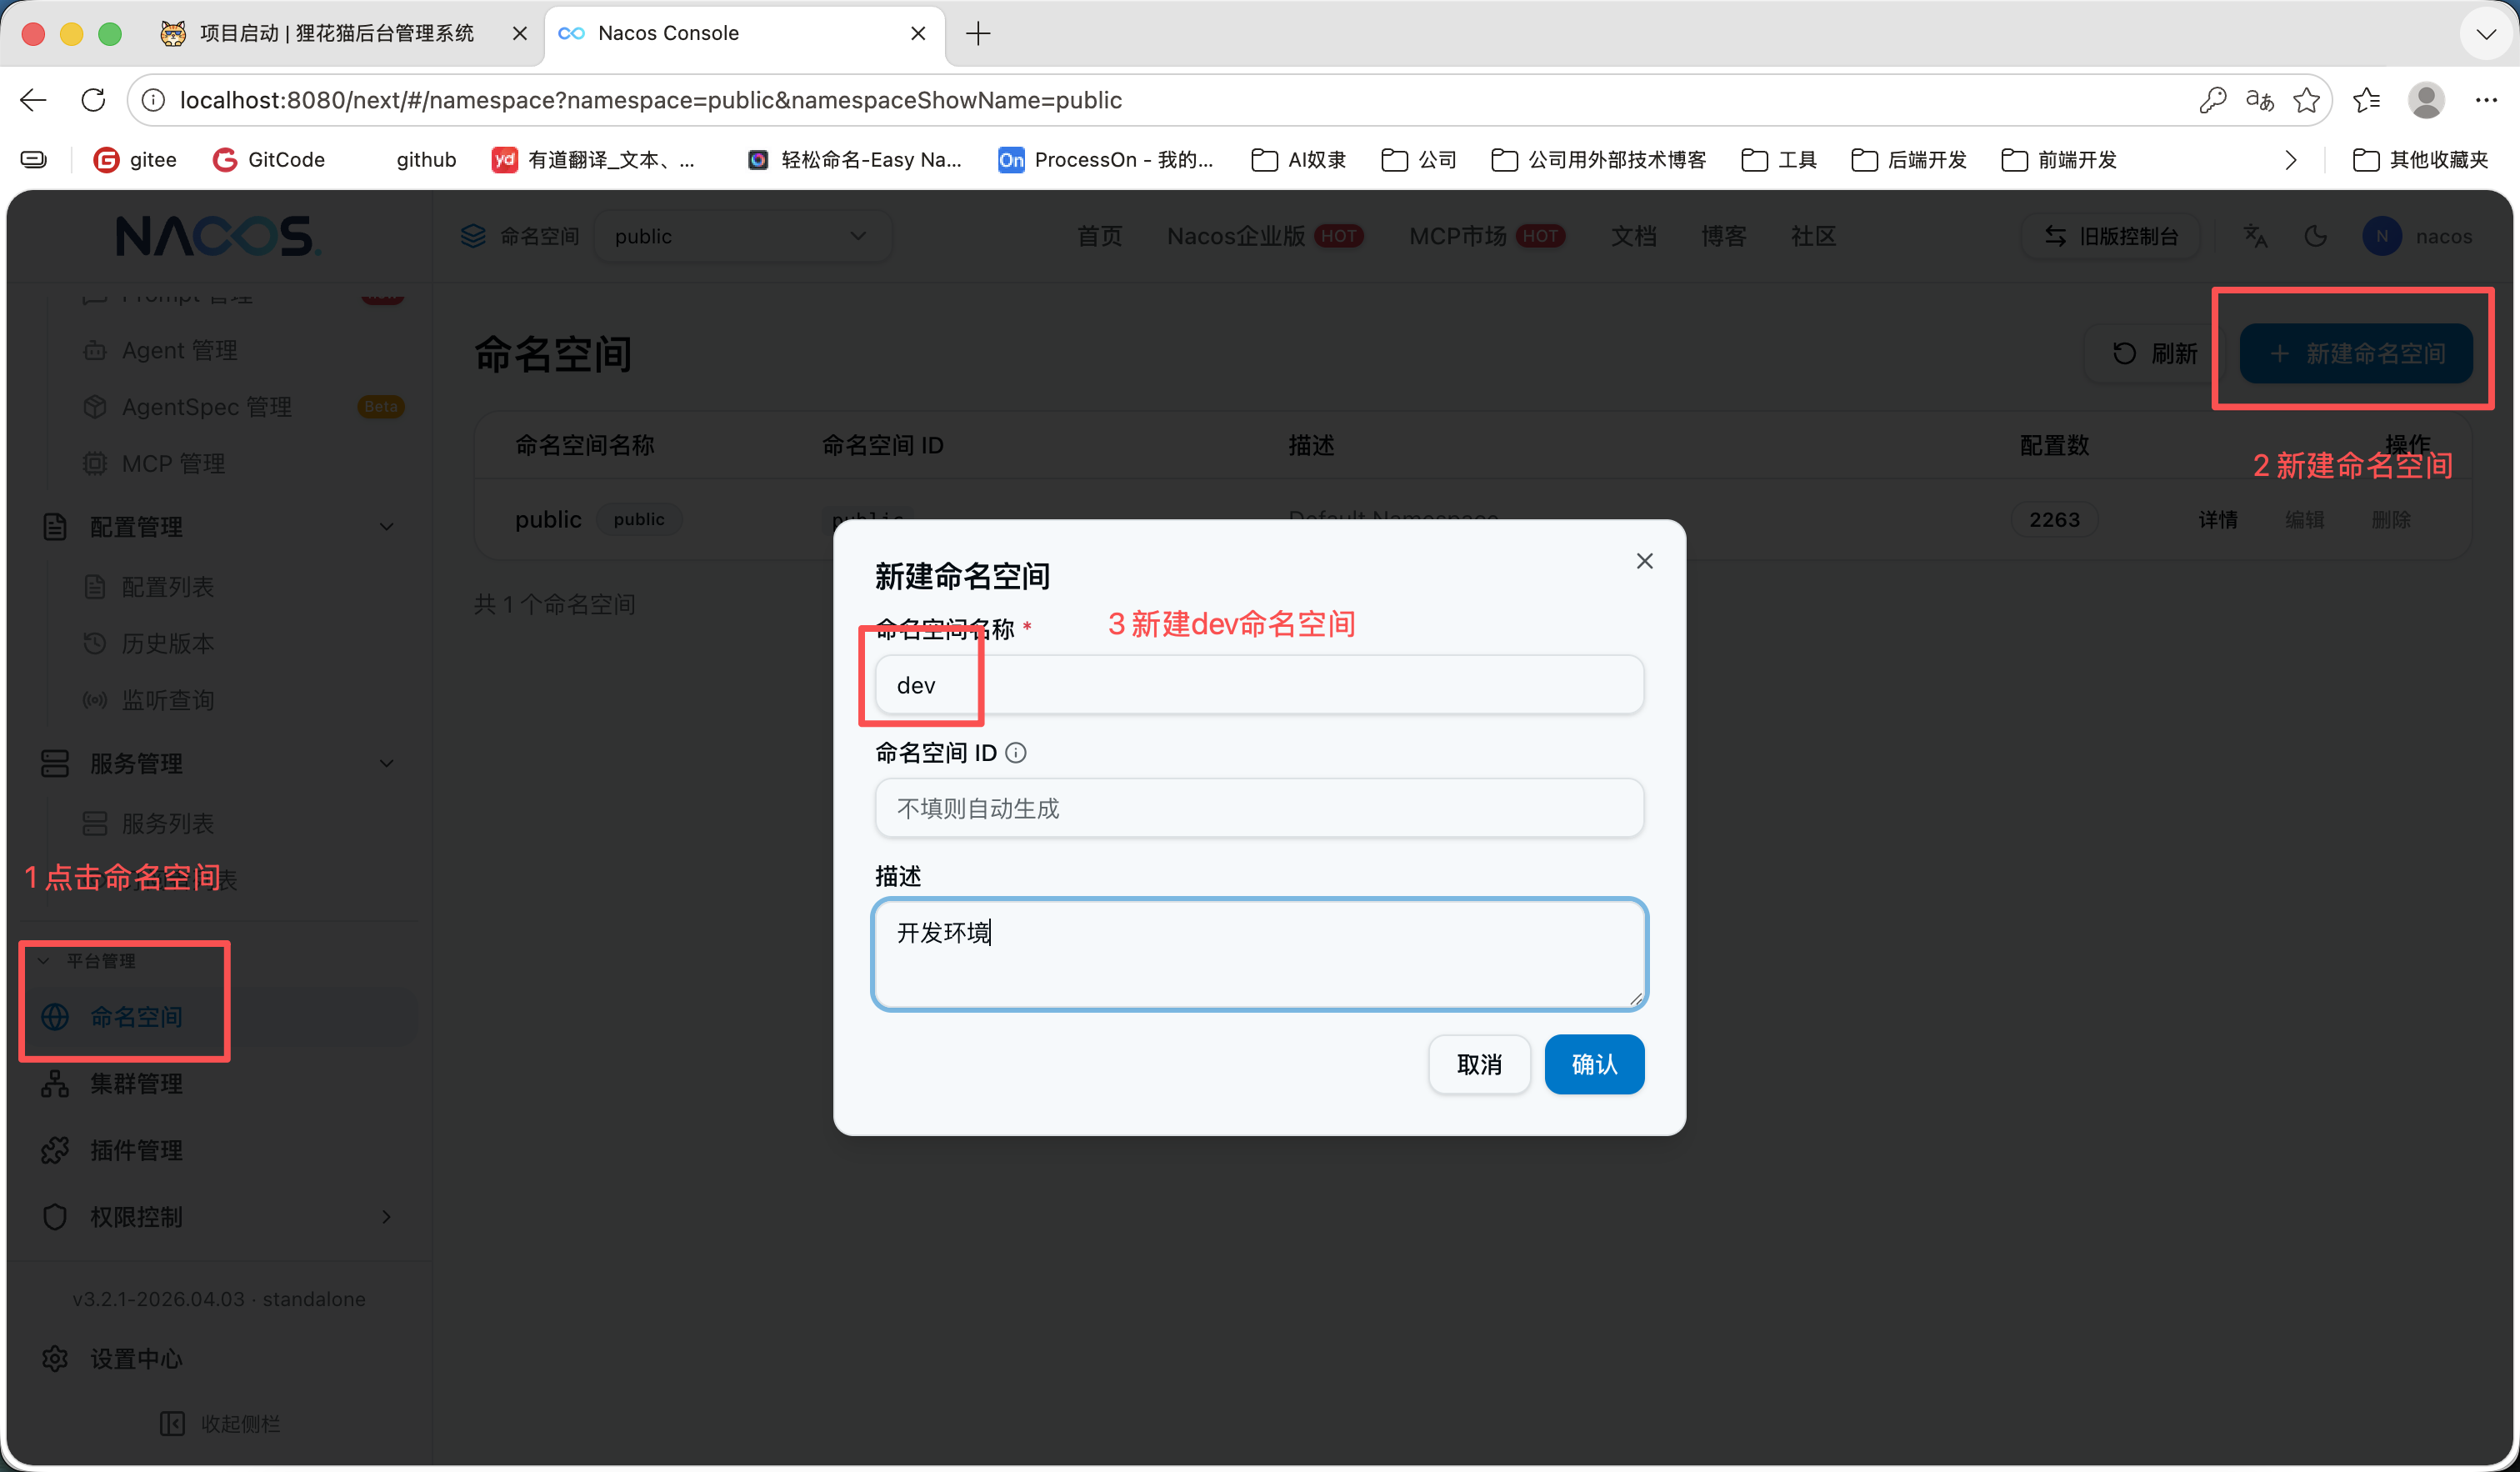This screenshot has width=2520, height=1472.
Task: Click 收起侧栏 to collapse sidebar
Action: [x=219, y=1423]
